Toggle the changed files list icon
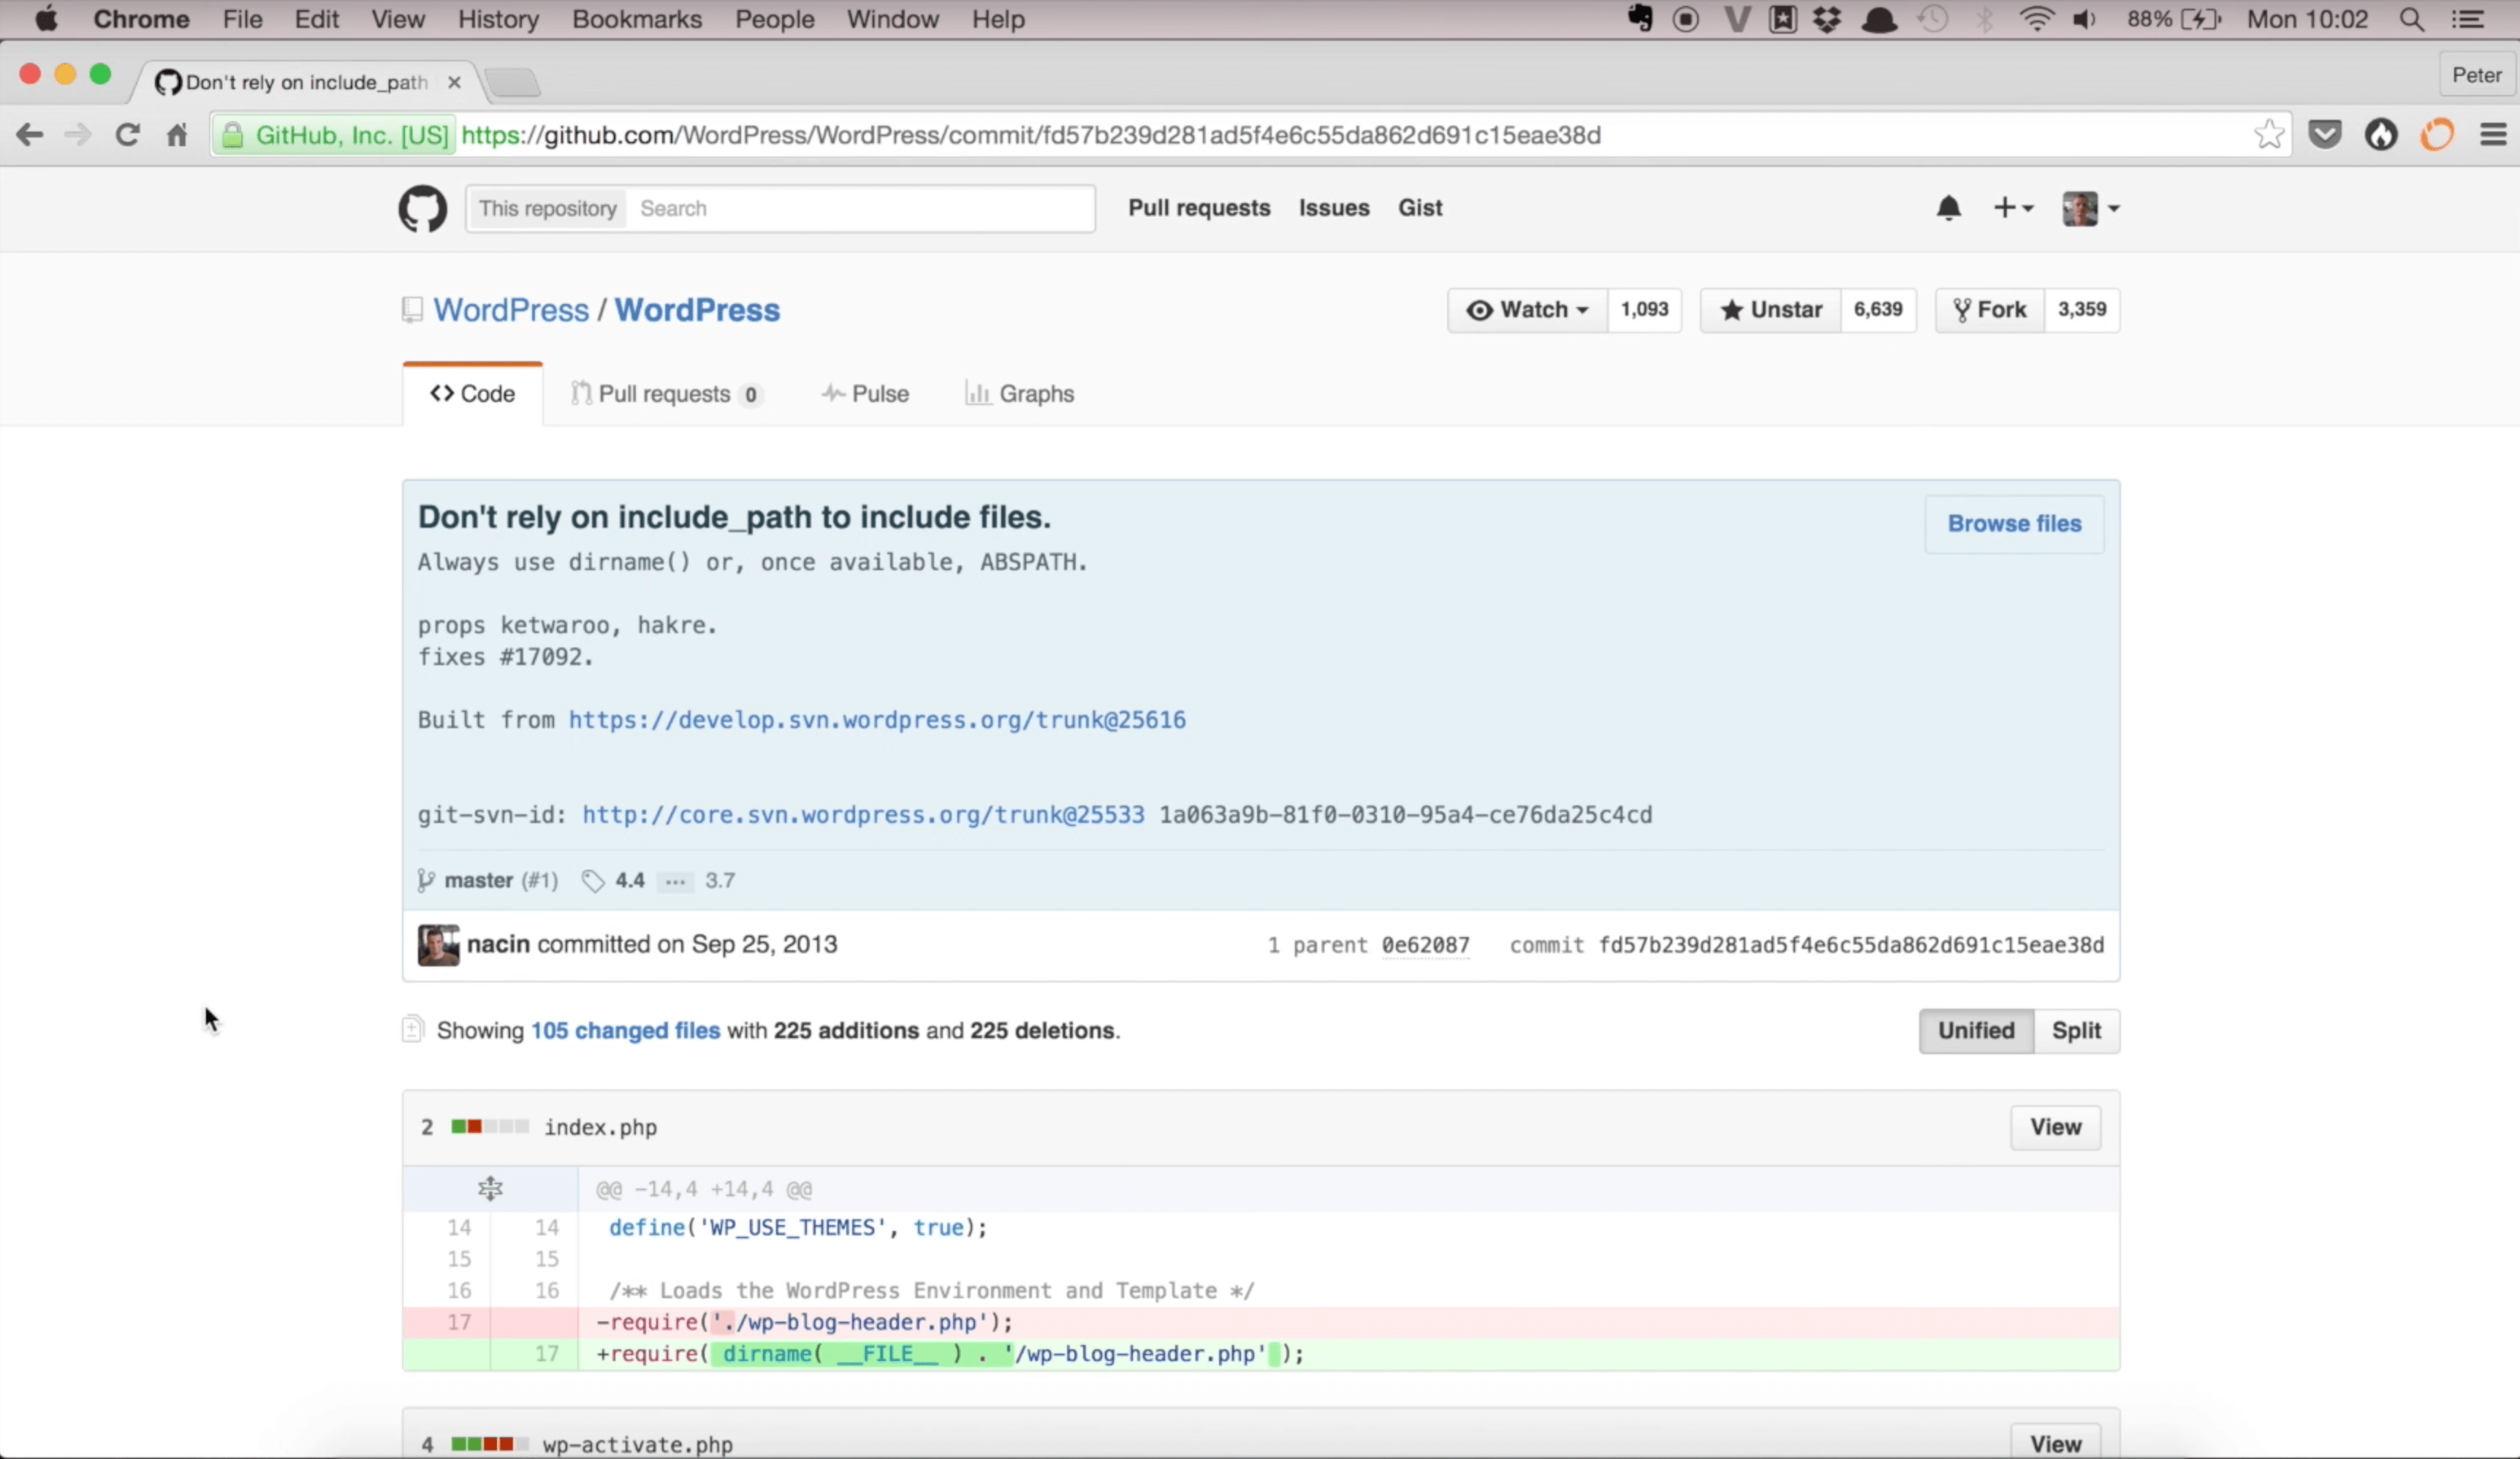 [x=412, y=1029]
